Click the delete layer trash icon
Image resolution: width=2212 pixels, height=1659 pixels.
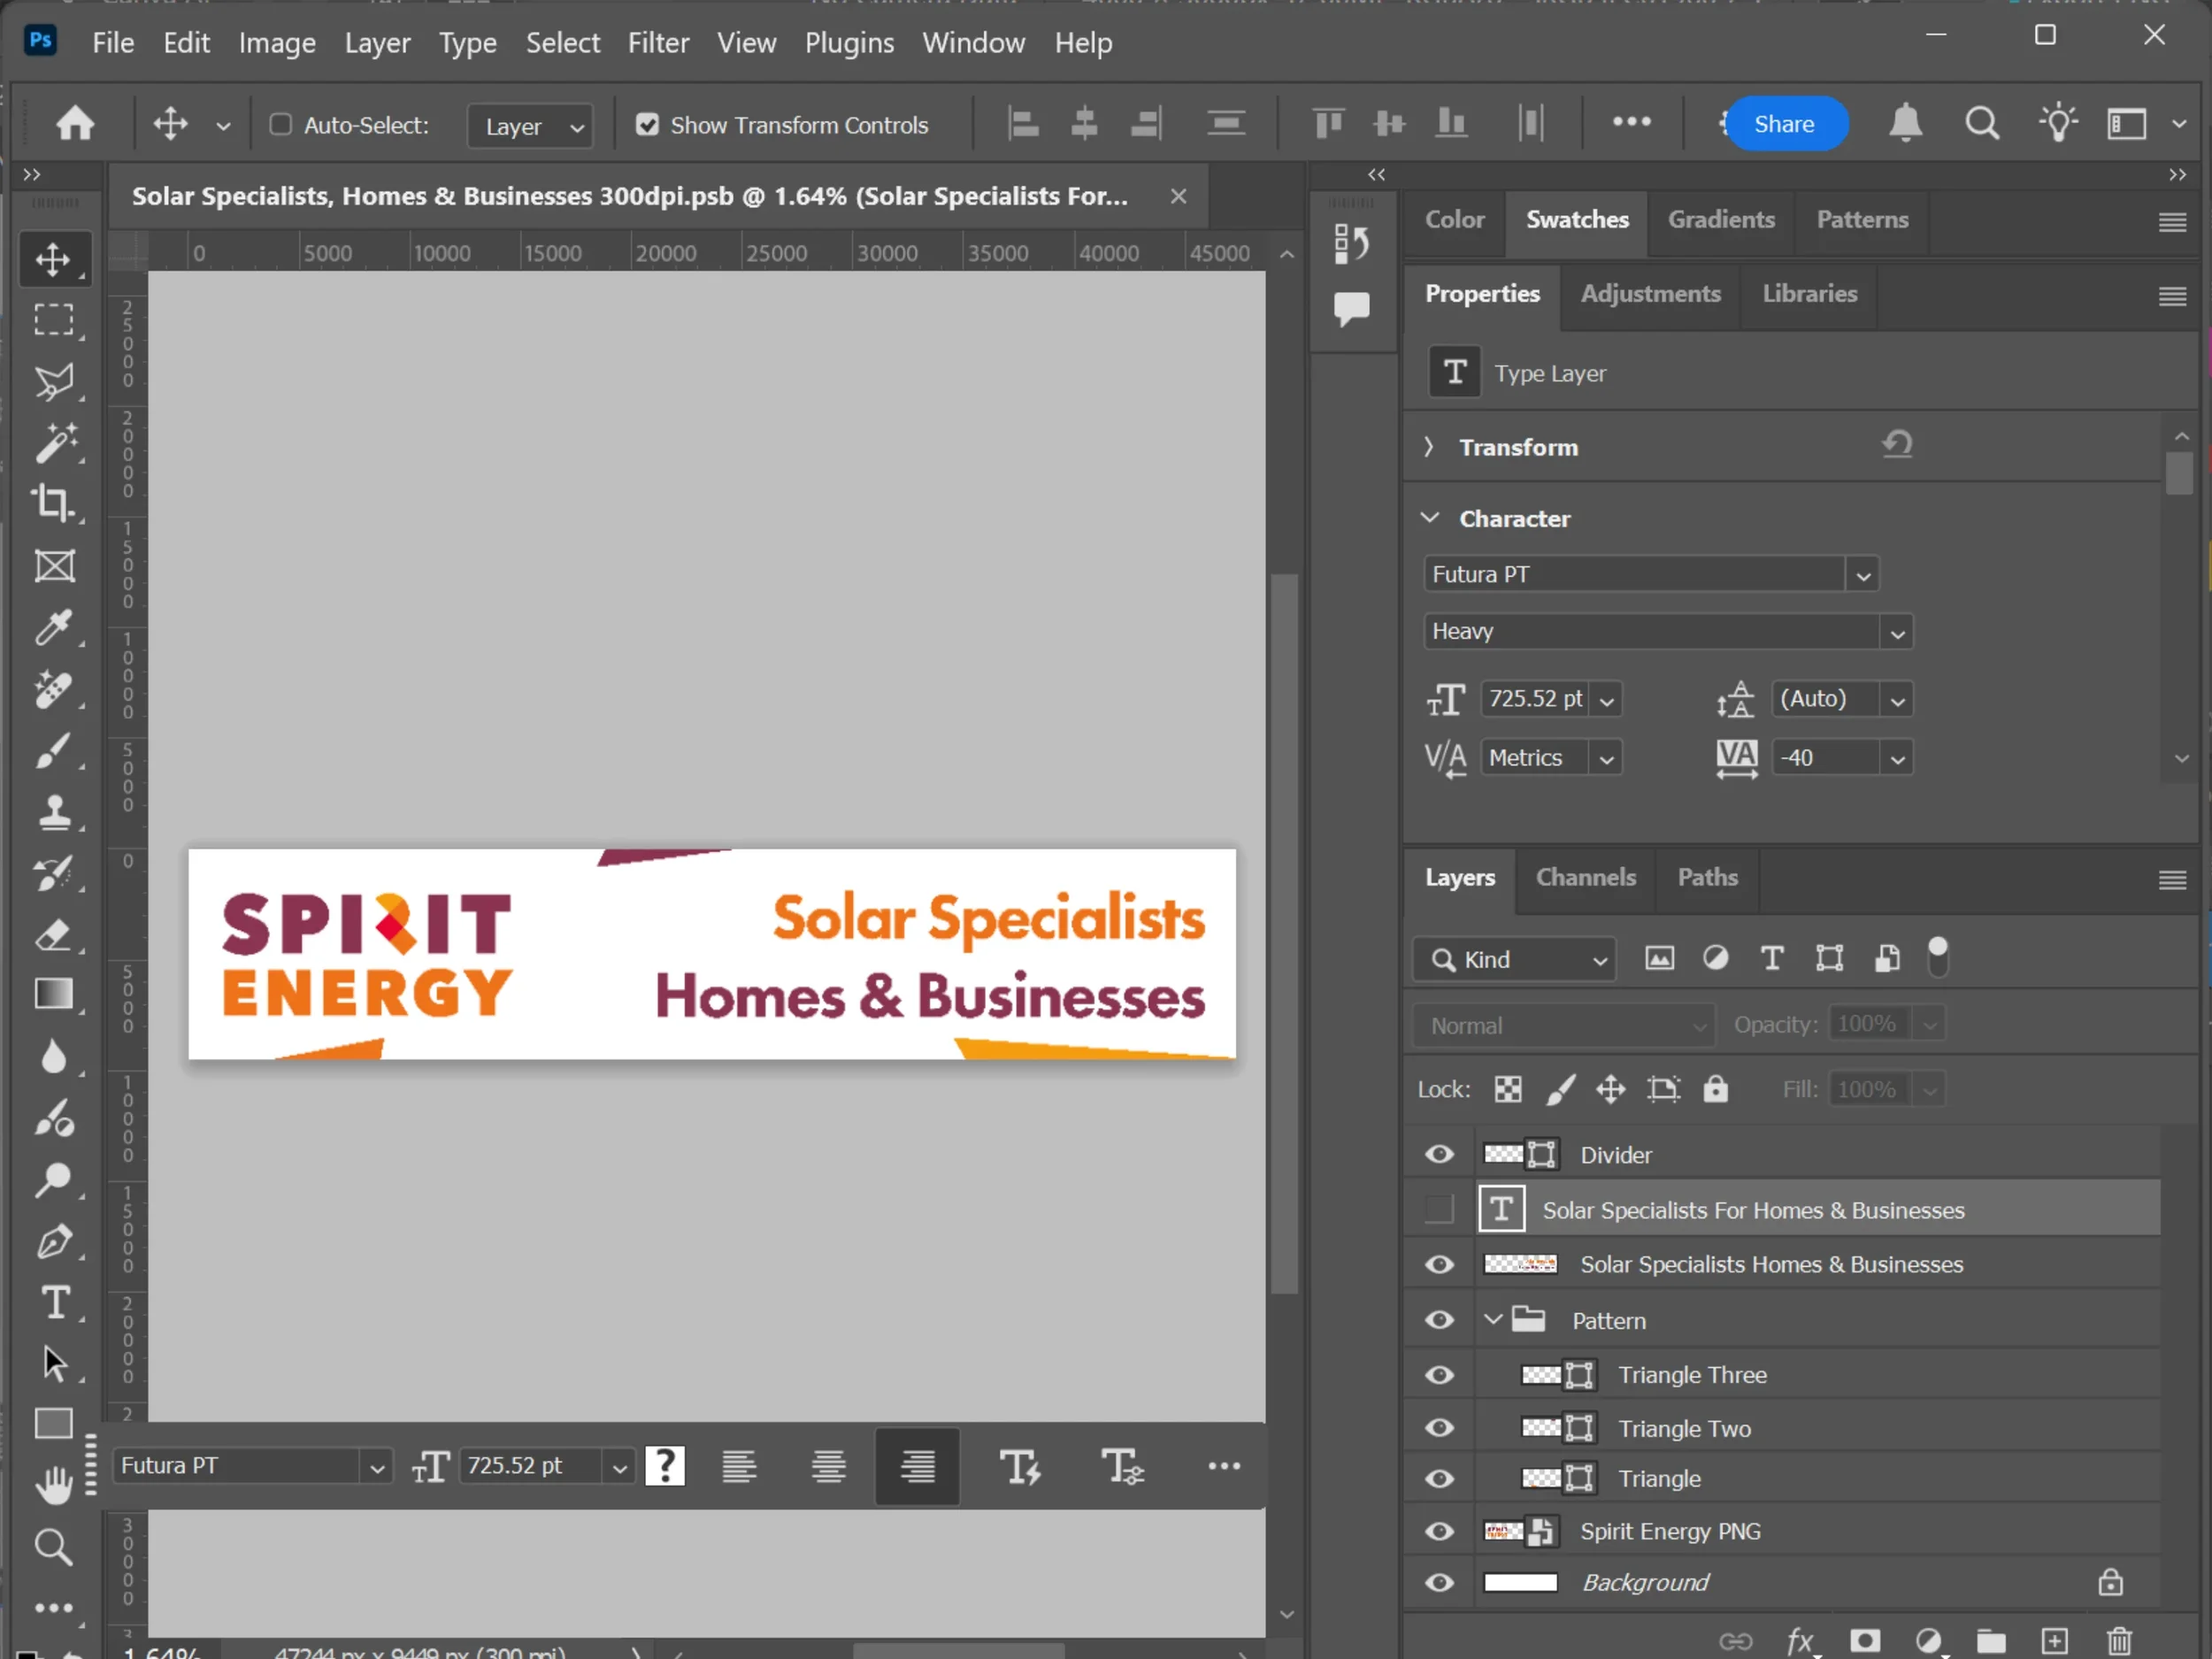tap(2119, 1641)
